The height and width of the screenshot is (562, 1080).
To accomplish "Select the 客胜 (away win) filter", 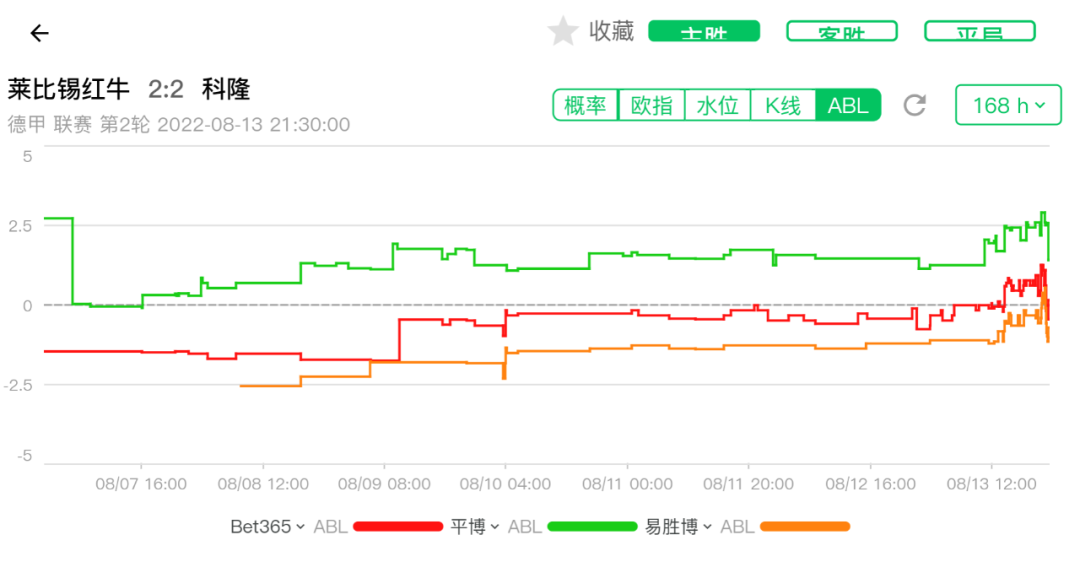I will click(x=842, y=32).
